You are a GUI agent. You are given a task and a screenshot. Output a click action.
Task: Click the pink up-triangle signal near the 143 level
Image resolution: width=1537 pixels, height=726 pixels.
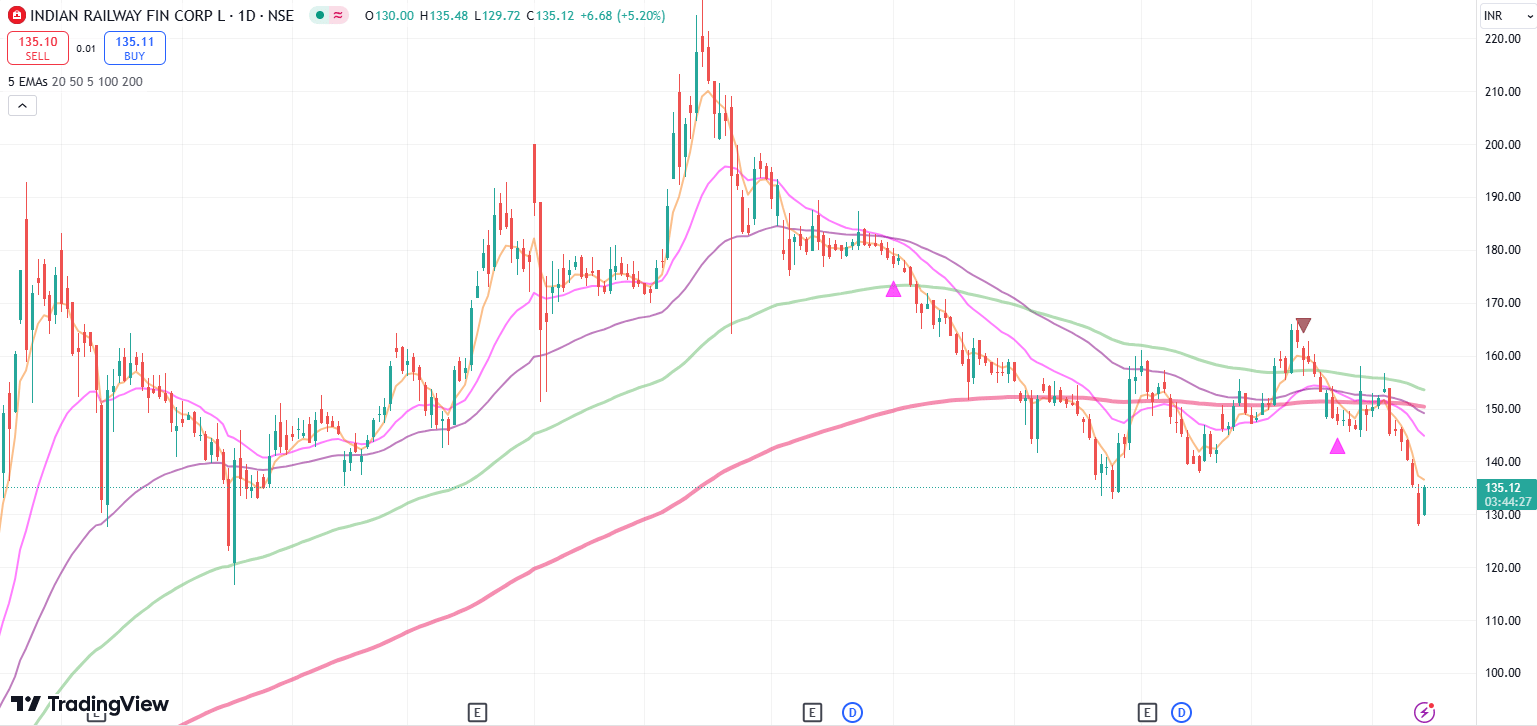coord(1337,446)
